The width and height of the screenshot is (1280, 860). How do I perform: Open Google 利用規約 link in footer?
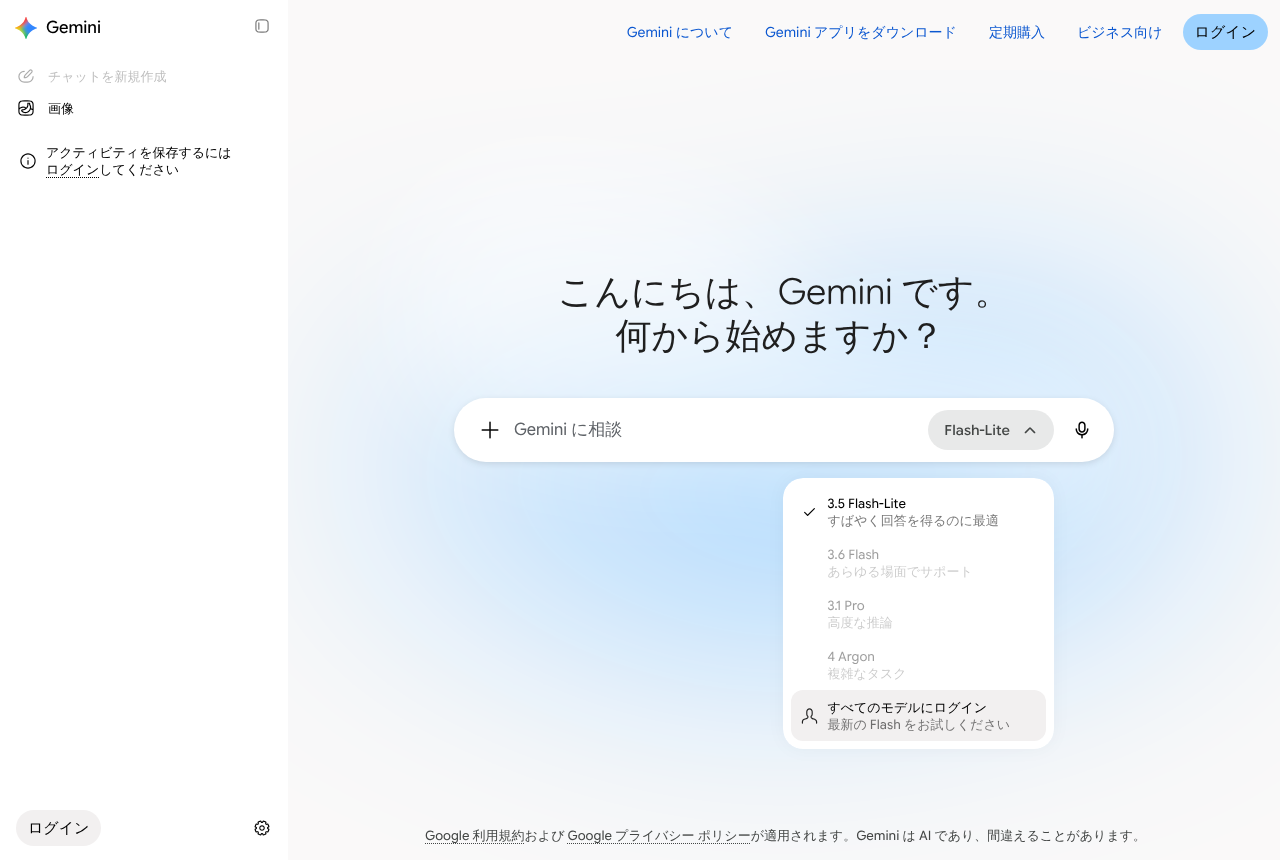point(474,836)
